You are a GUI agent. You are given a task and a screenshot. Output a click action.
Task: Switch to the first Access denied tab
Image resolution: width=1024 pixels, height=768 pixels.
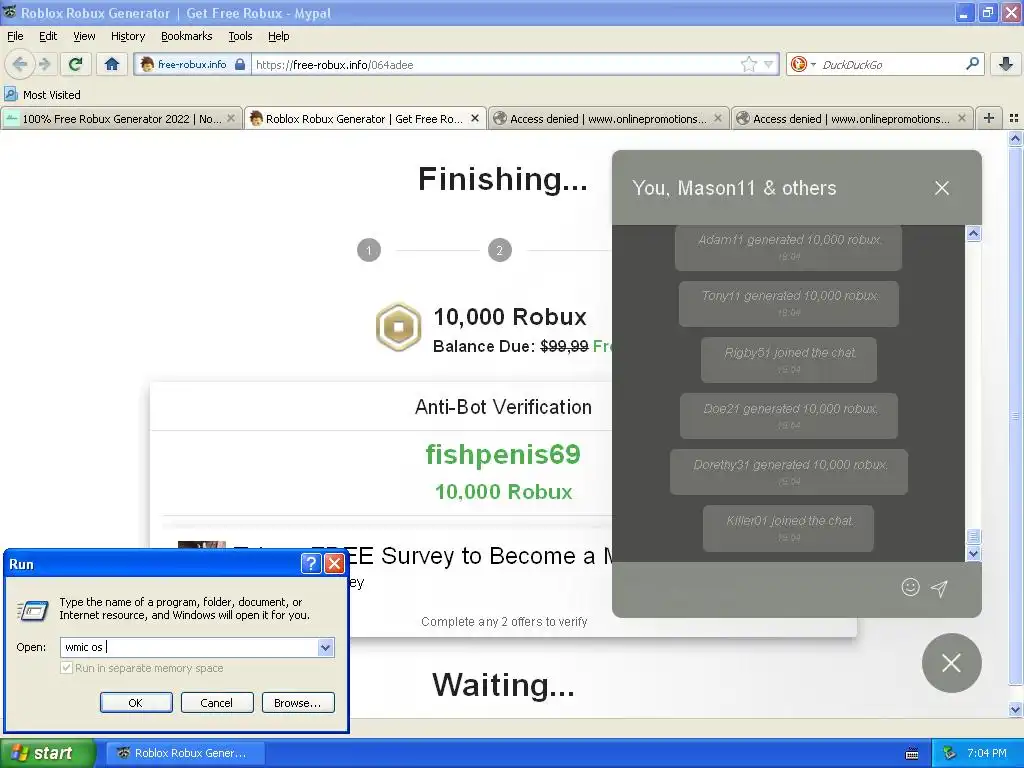pyautogui.click(x=607, y=119)
